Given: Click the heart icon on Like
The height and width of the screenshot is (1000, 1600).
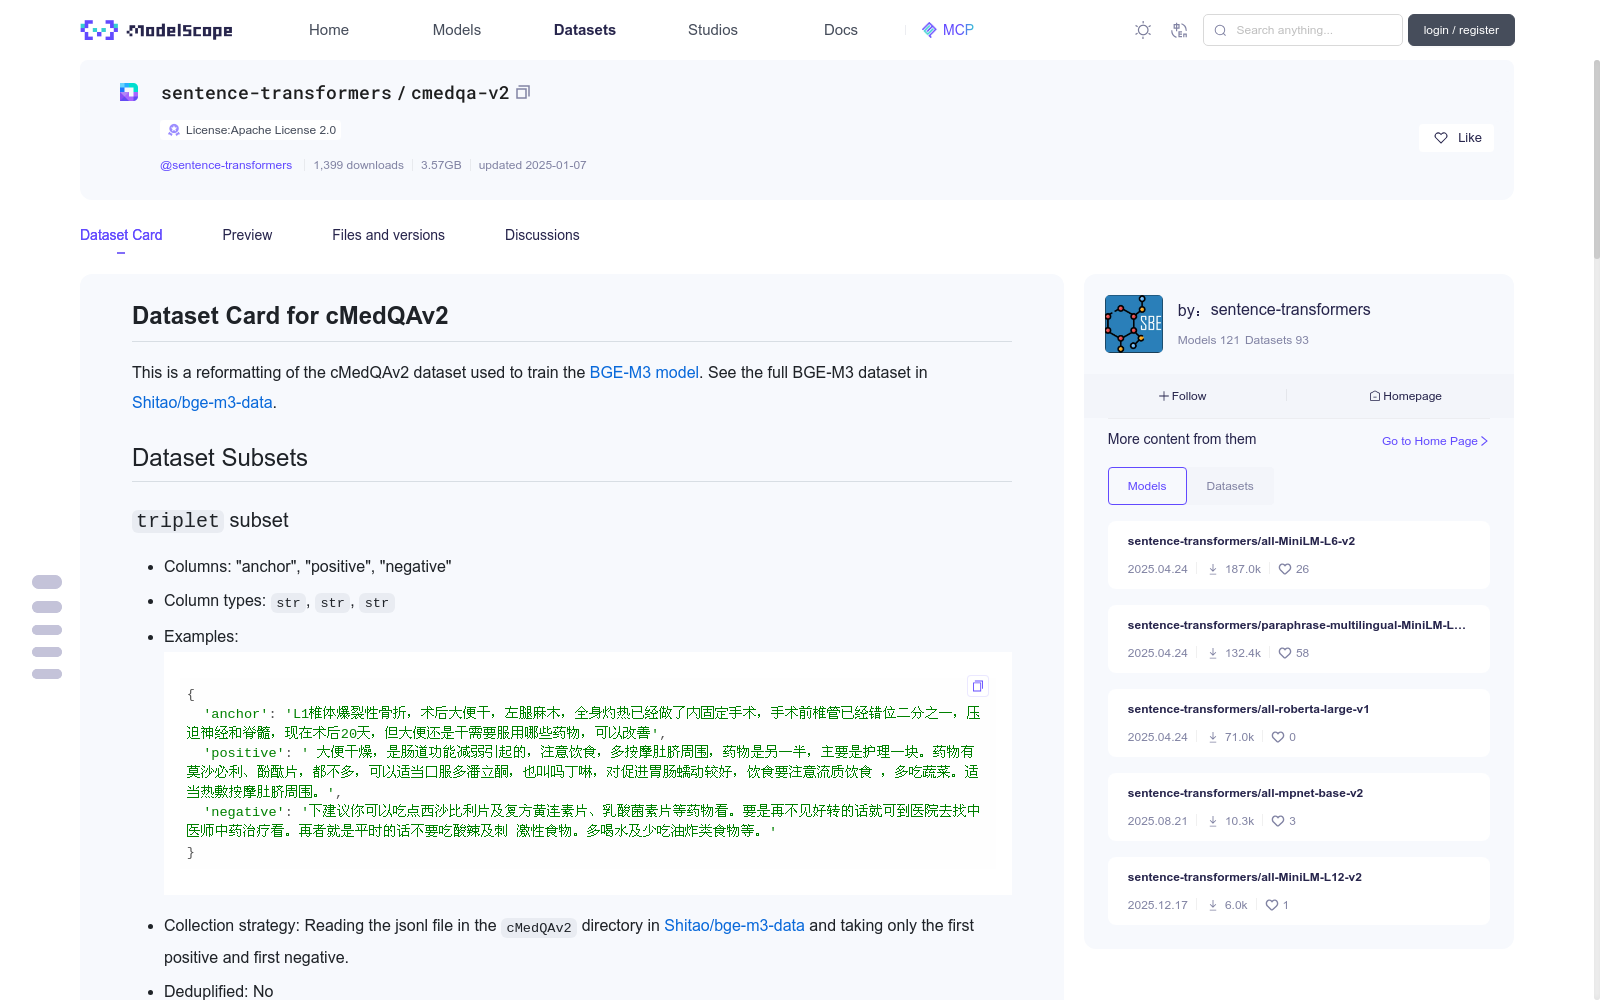Looking at the screenshot, I should (1441, 138).
